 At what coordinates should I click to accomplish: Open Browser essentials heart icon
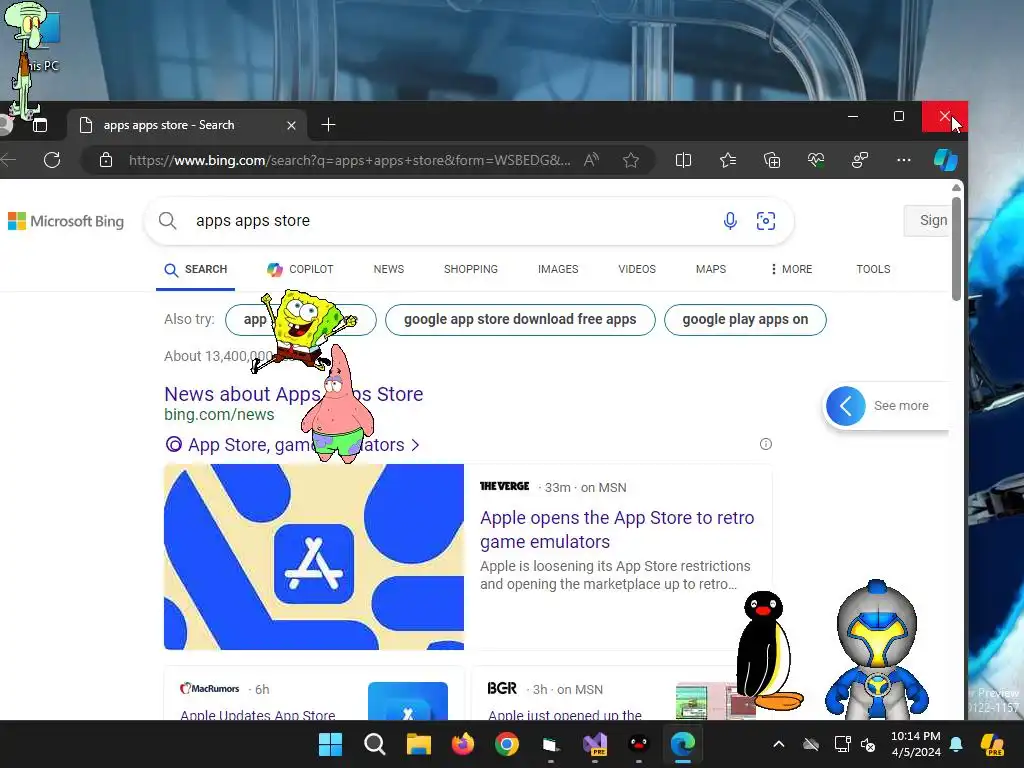[x=816, y=160]
